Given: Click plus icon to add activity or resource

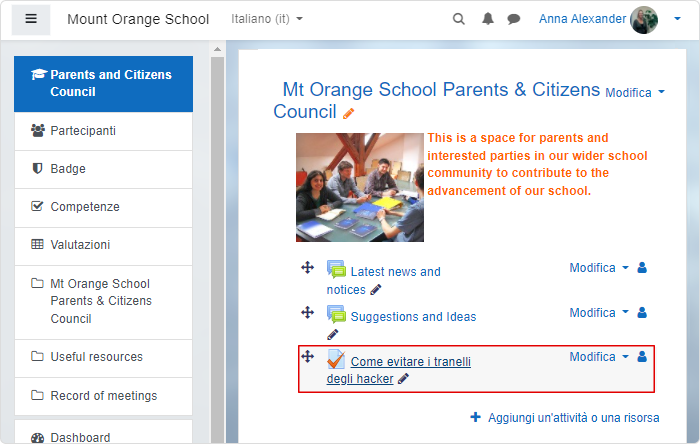Looking at the screenshot, I should coord(475,417).
